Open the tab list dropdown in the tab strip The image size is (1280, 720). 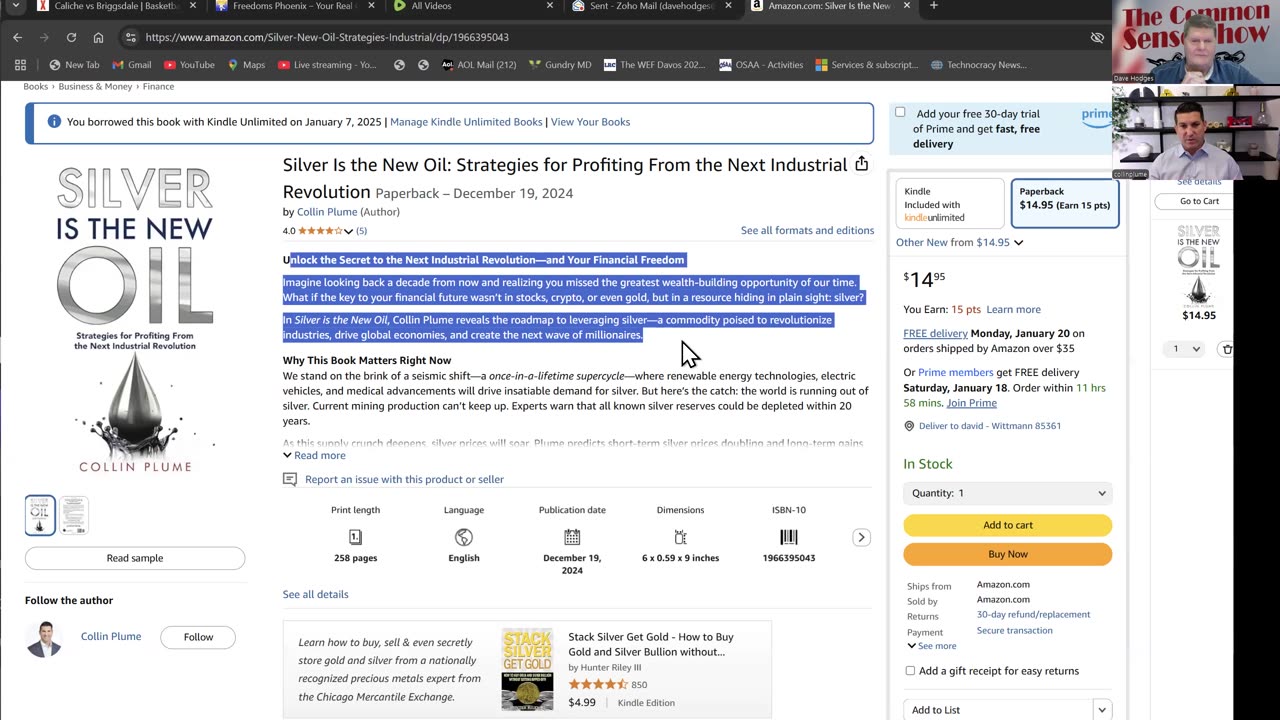coord(15,6)
